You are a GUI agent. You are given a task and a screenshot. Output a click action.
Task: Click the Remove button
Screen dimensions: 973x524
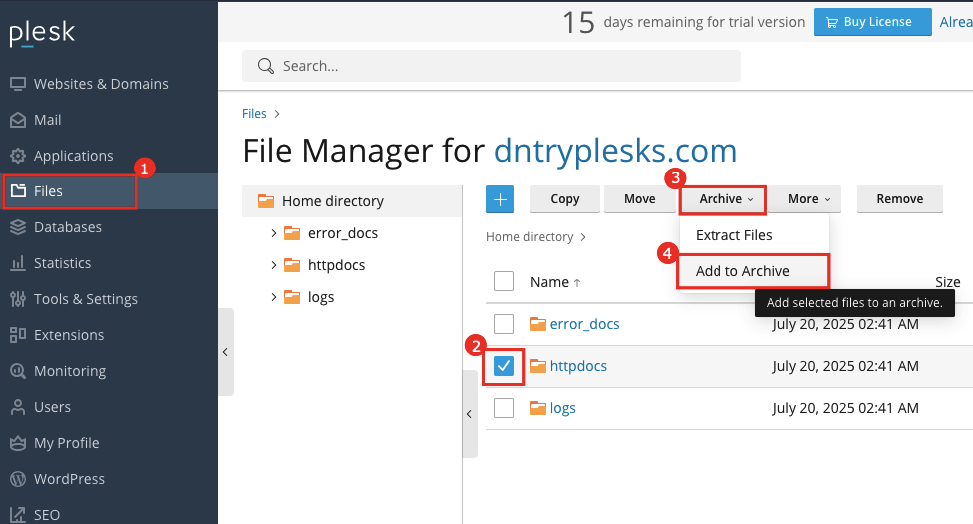[x=900, y=199]
